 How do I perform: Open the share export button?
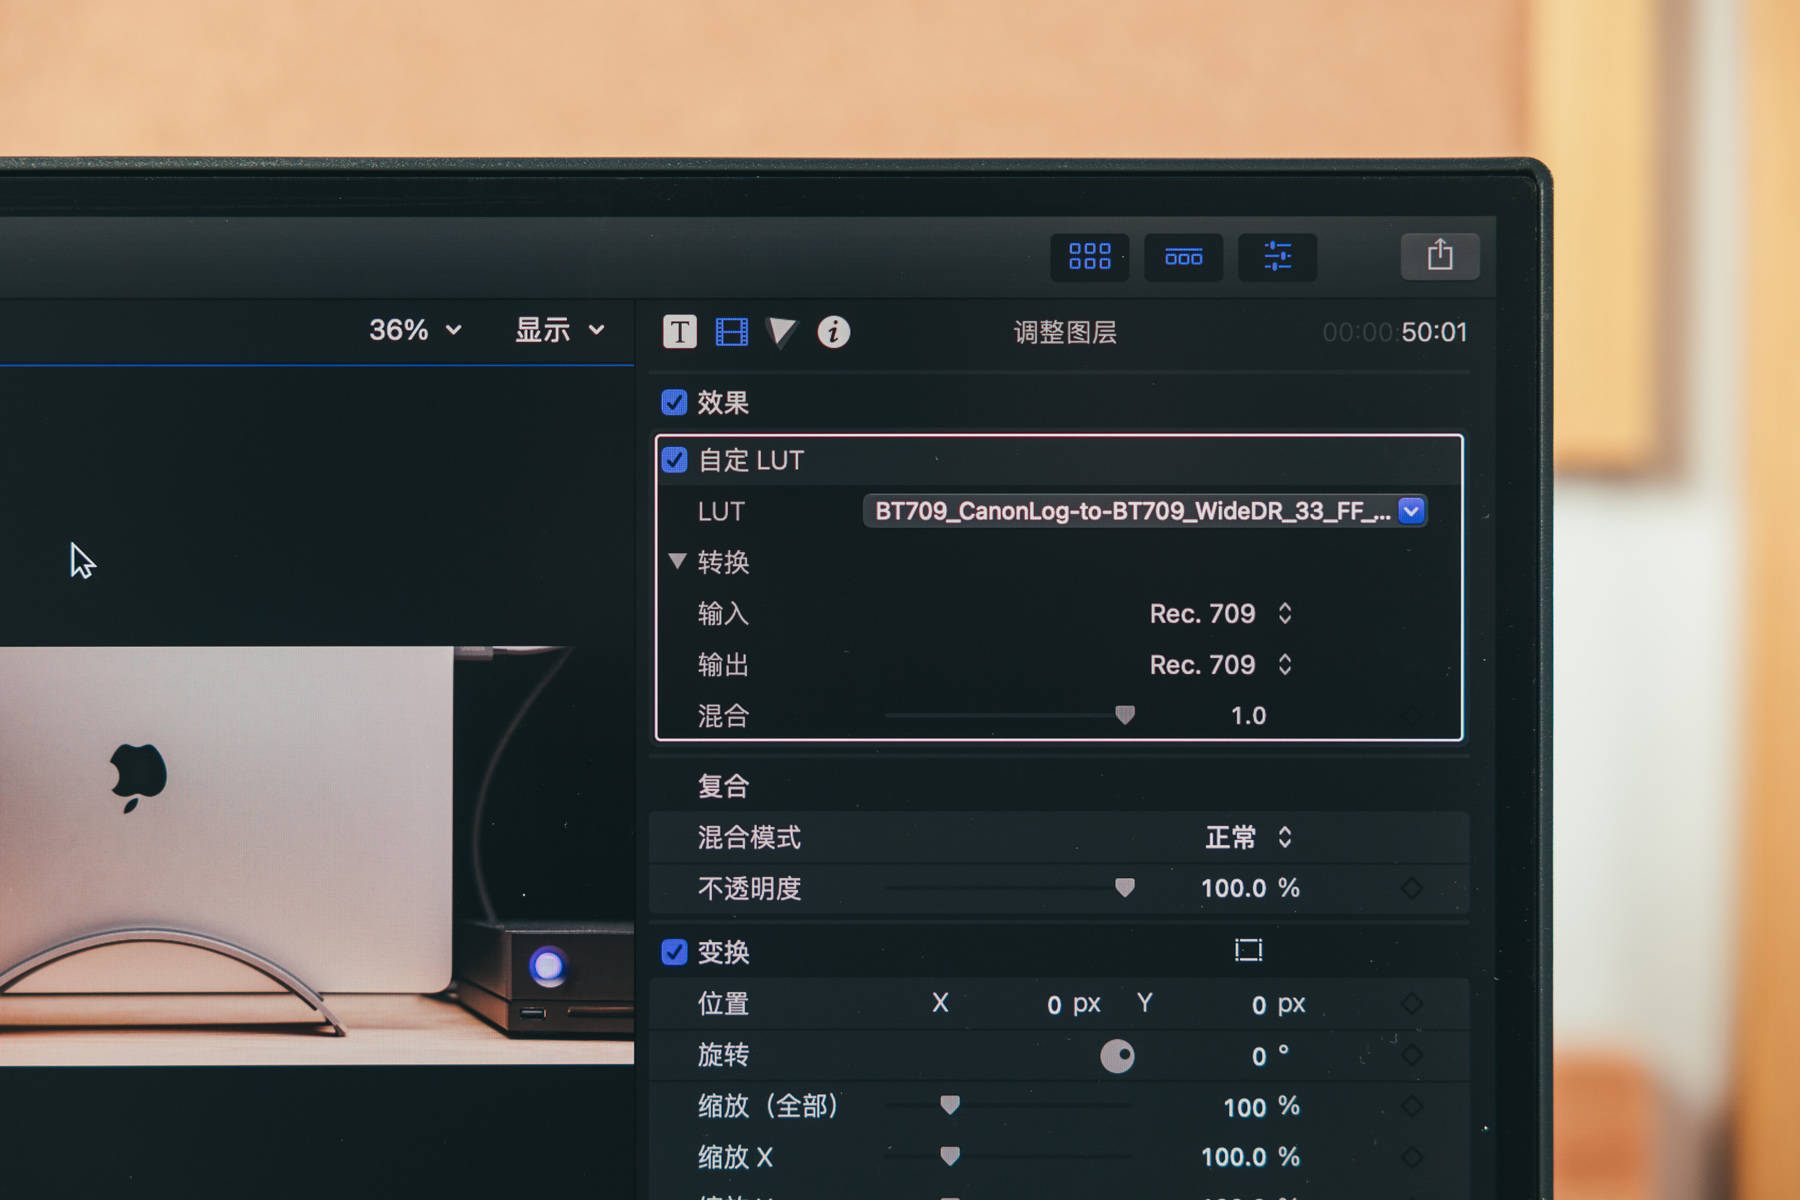(x=1440, y=256)
